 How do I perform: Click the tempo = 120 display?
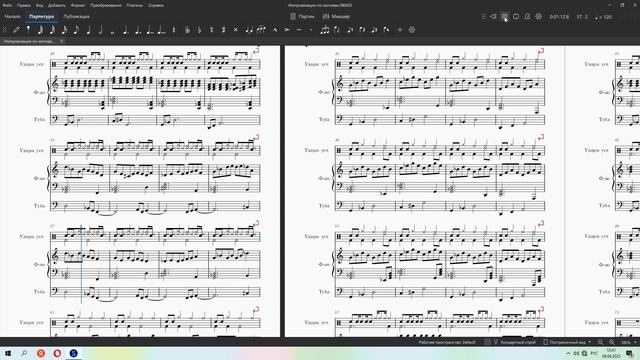pos(603,17)
